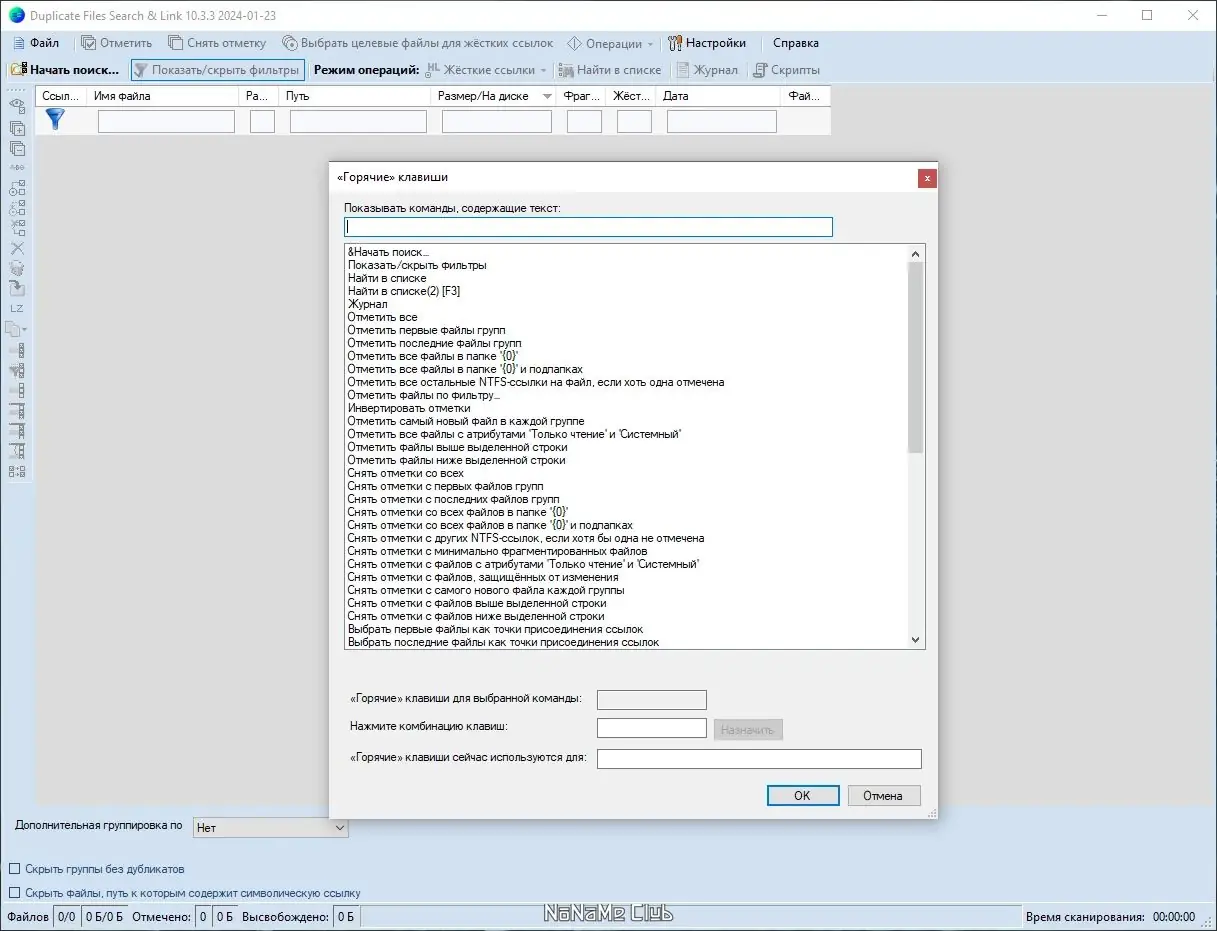Click the X remove-marks icon in sidebar
1217x931 pixels.
tap(17, 248)
